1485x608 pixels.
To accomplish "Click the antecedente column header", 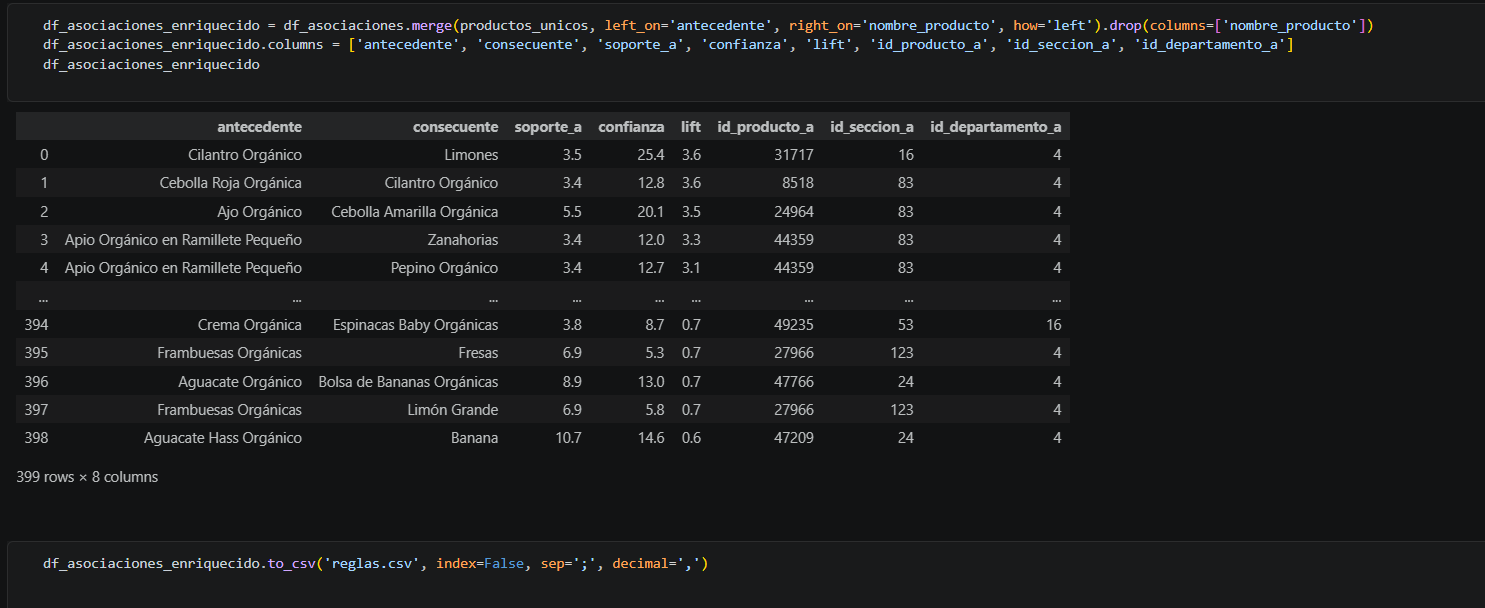I will click(259, 126).
